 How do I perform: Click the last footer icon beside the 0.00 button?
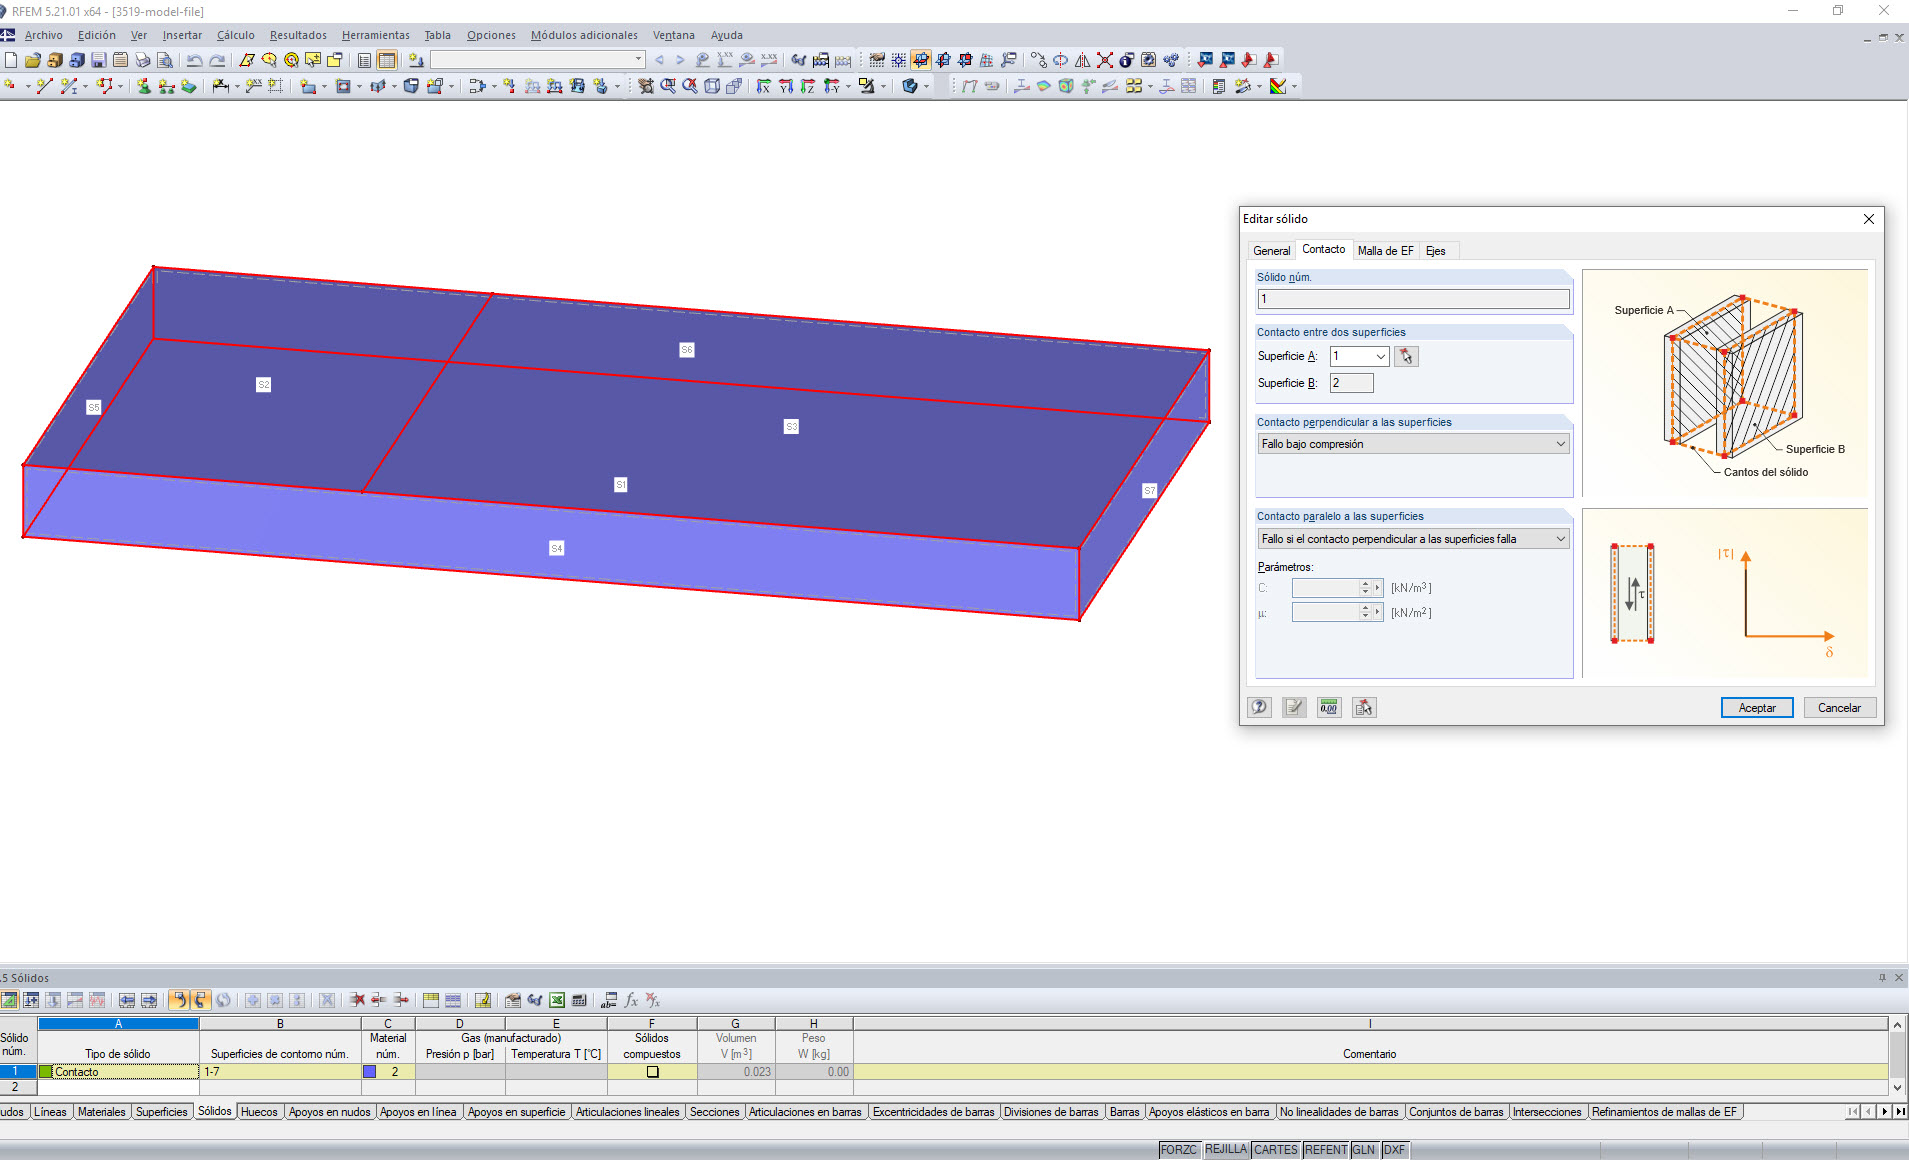coord(1364,707)
